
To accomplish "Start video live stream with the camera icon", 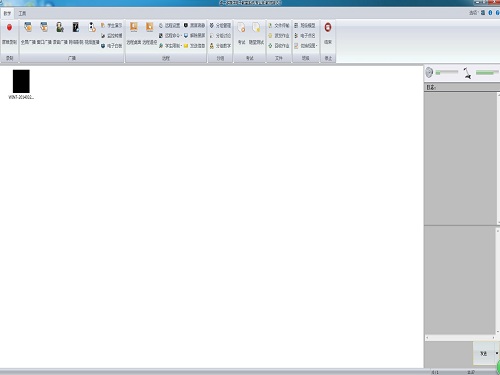I will pyautogui.click(x=92, y=33).
